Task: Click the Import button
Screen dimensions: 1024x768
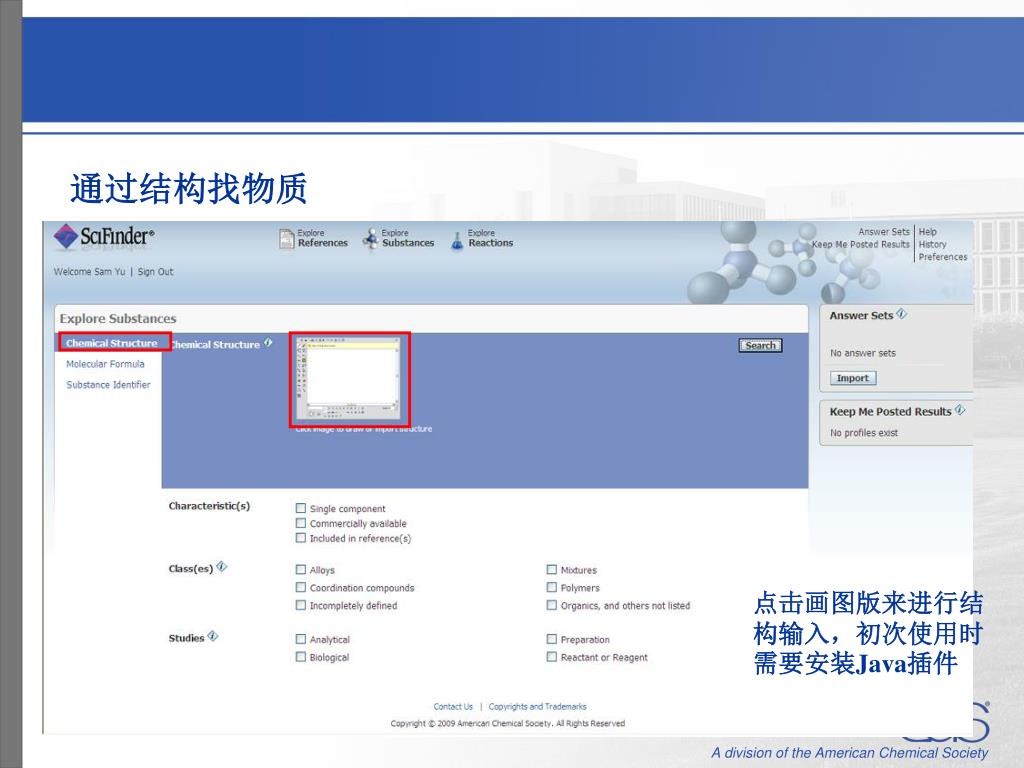Action: click(853, 378)
